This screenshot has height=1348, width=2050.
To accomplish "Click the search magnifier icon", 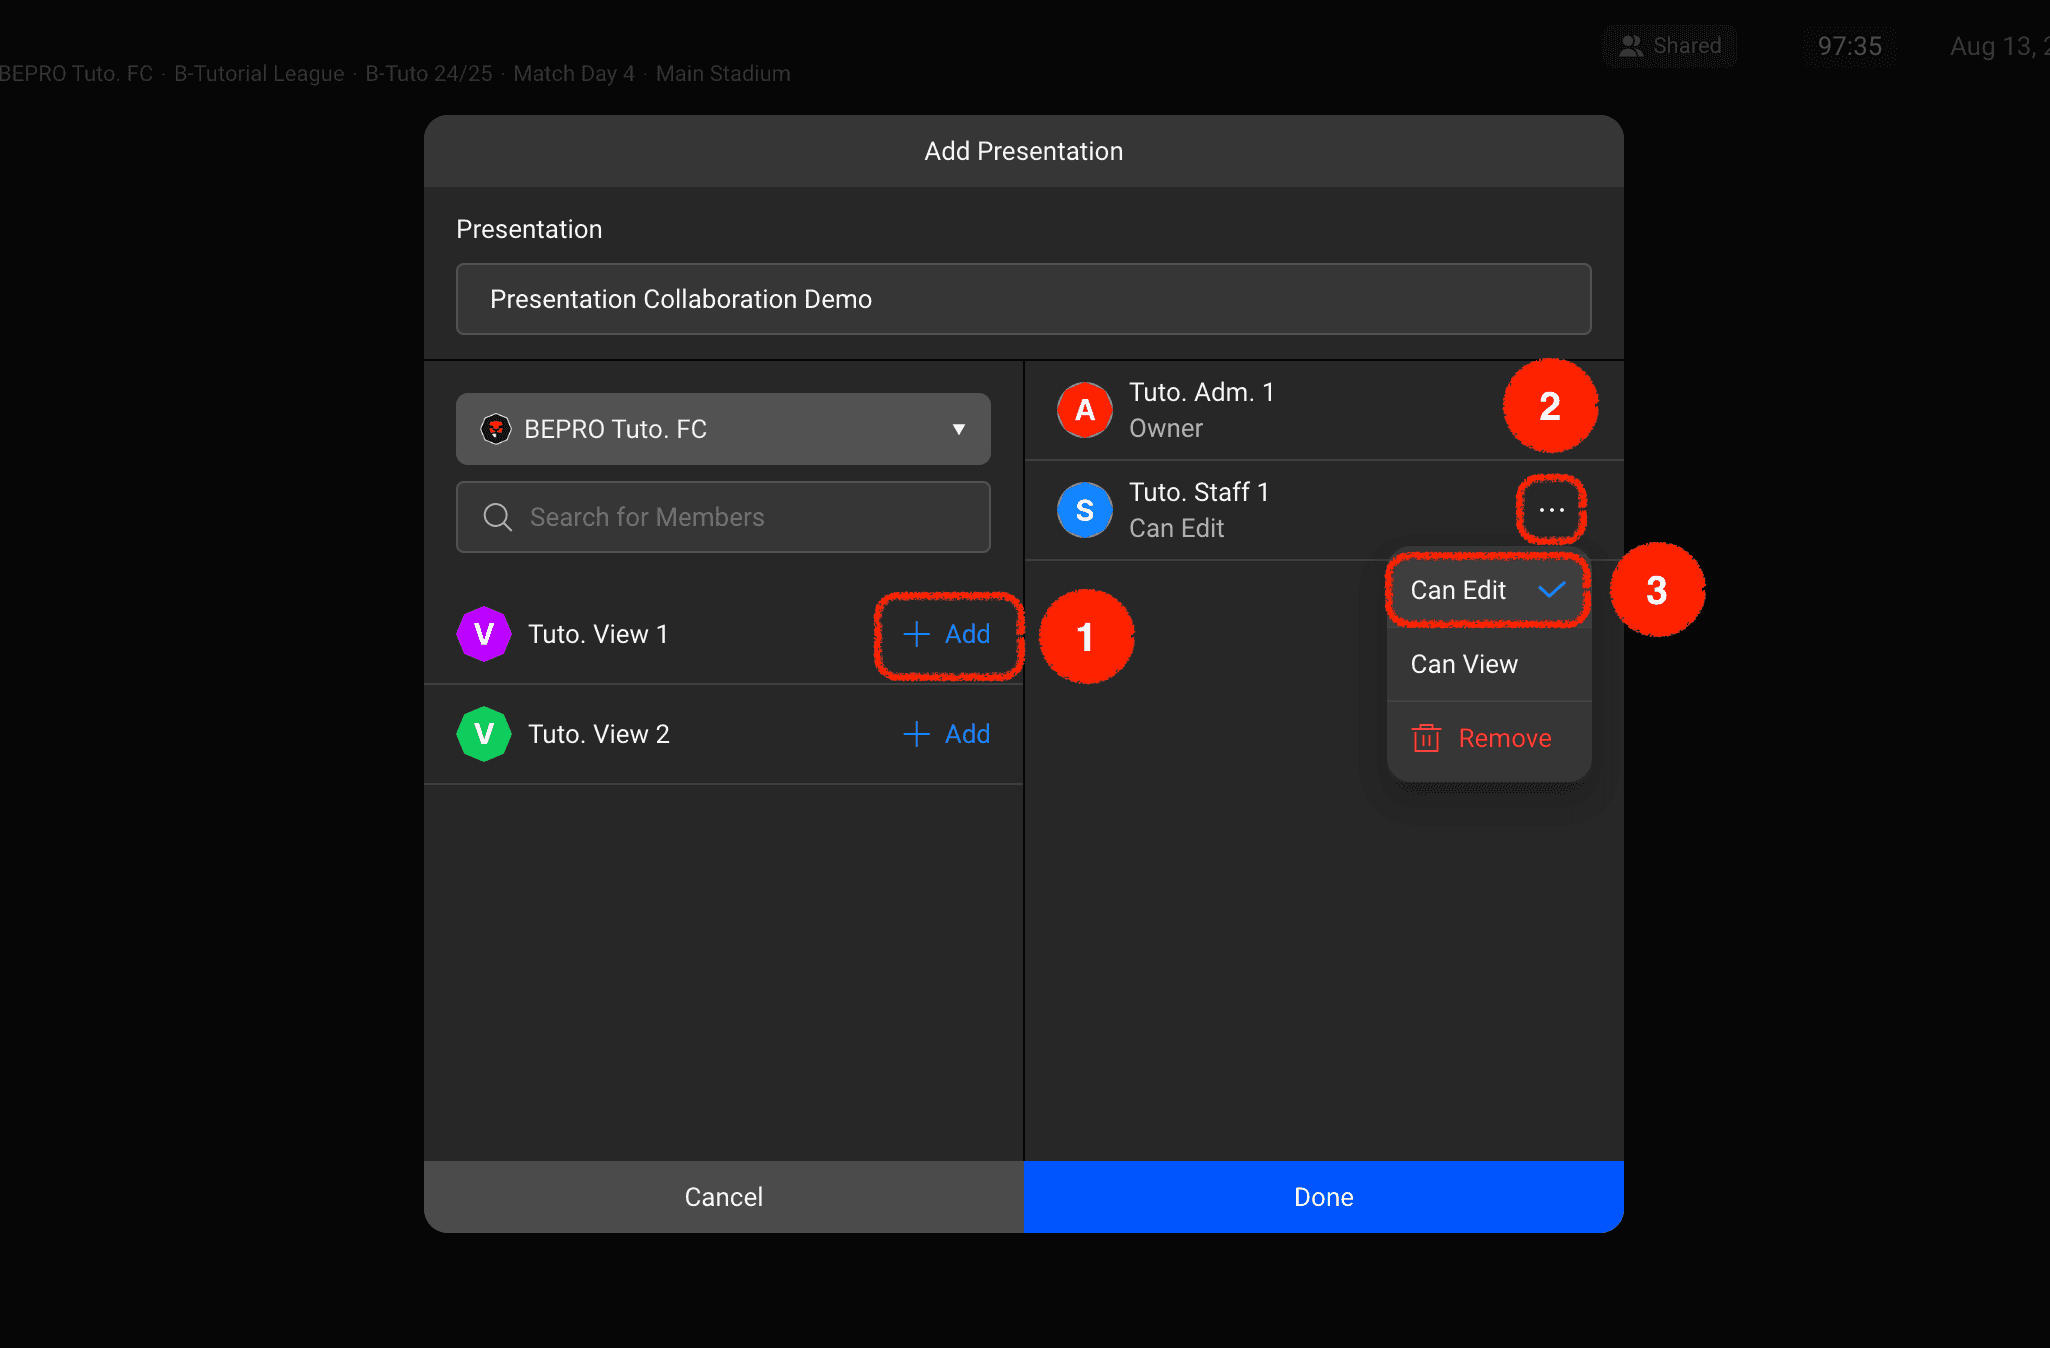I will click(497, 517).
